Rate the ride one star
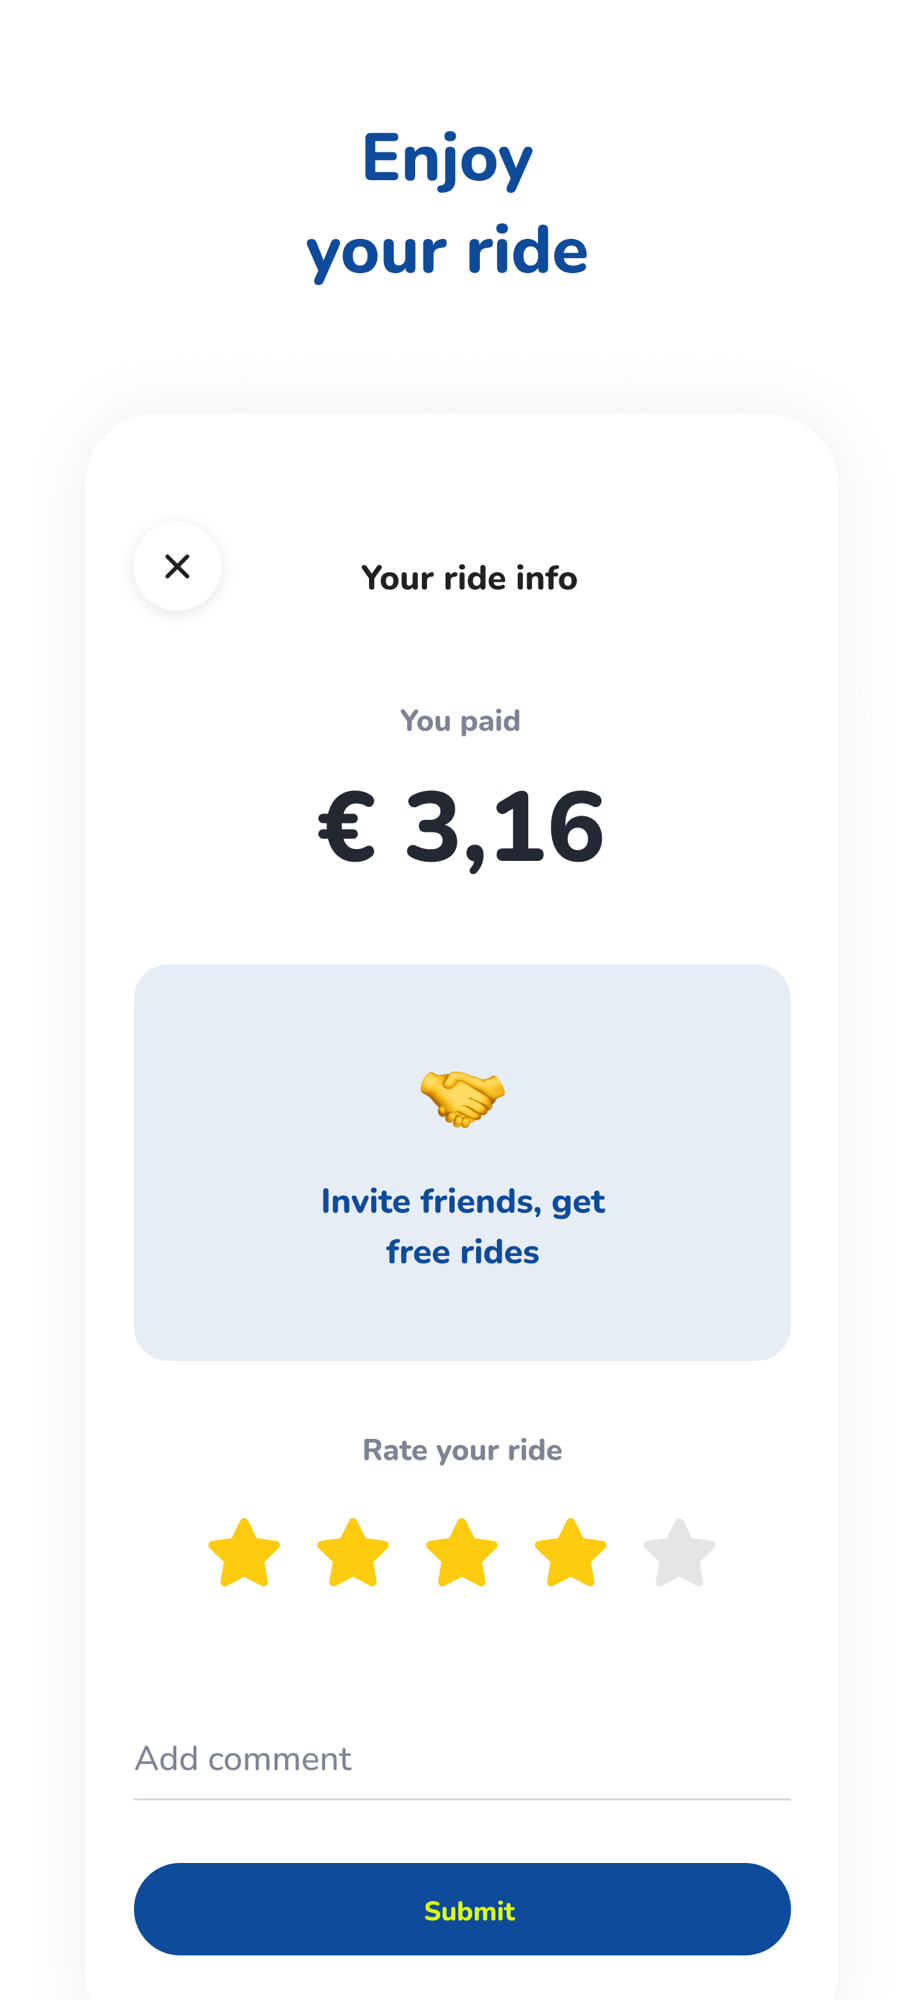Image resolution: width=924 pixels, height=2000 pixels. 244,1553
